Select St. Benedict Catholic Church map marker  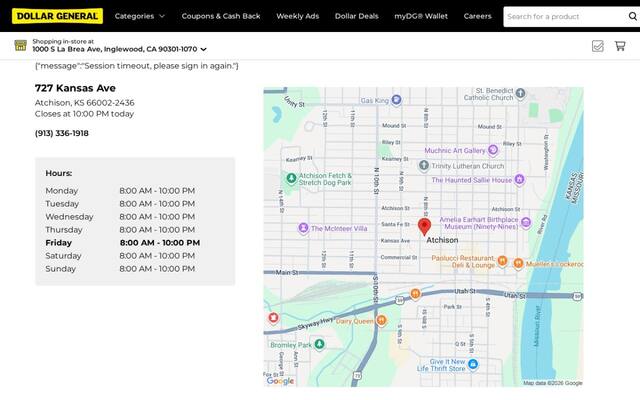[520, 93]
